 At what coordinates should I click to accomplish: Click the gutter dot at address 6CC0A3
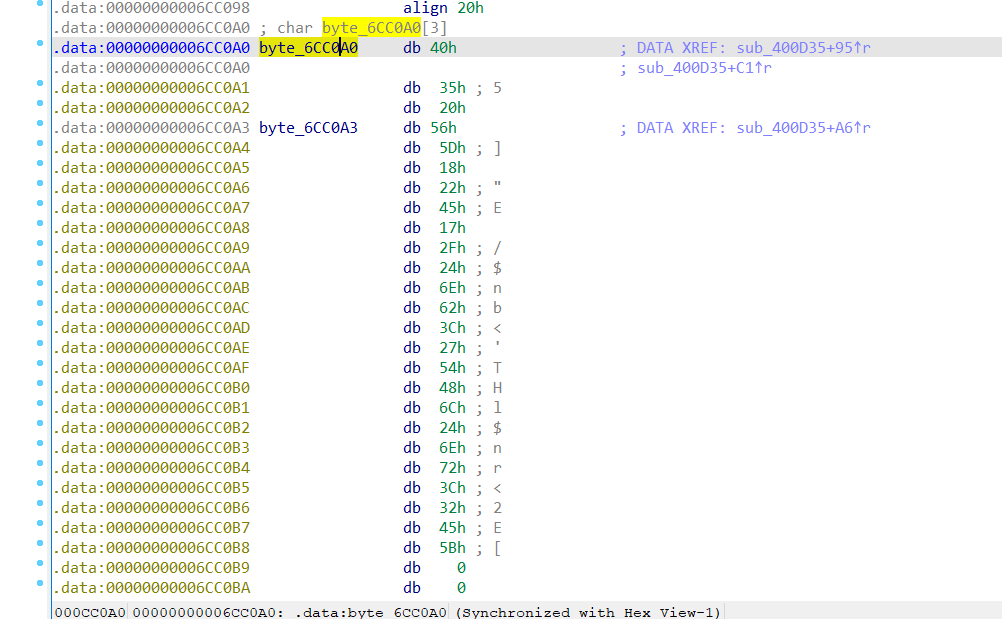[x=38, y=127]
